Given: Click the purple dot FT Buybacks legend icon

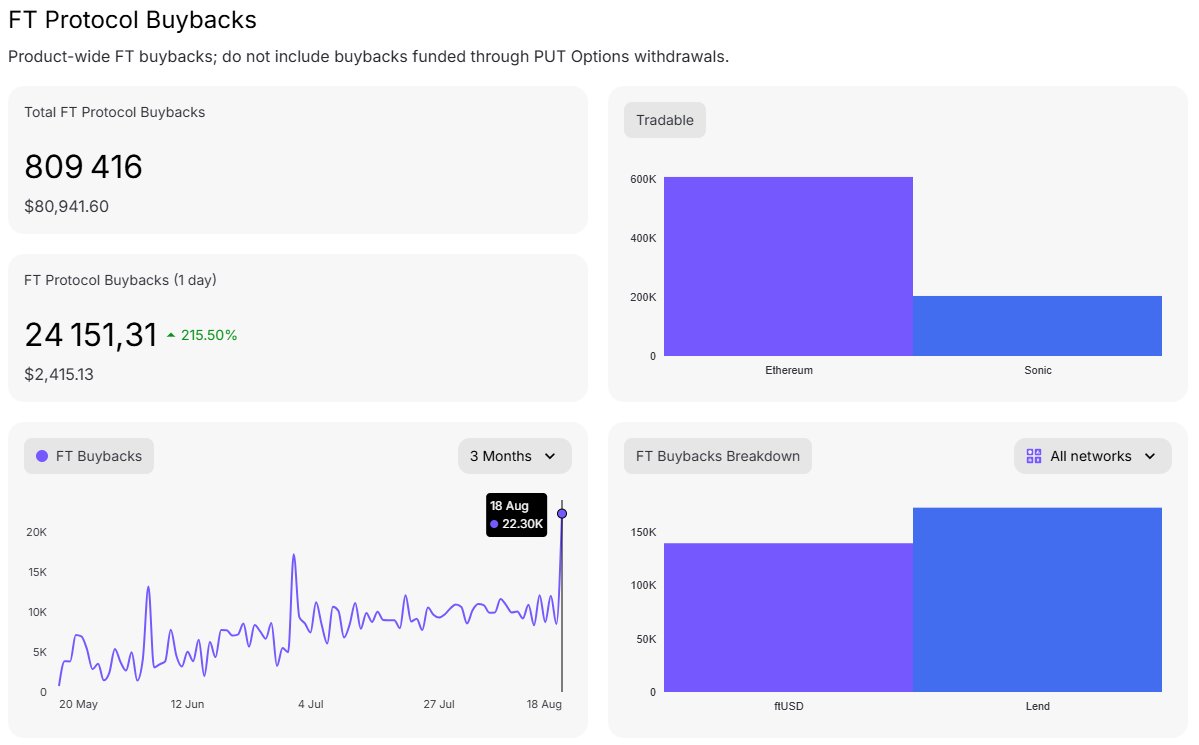Looking at the screenshot, I should click(x=42, y=456).
